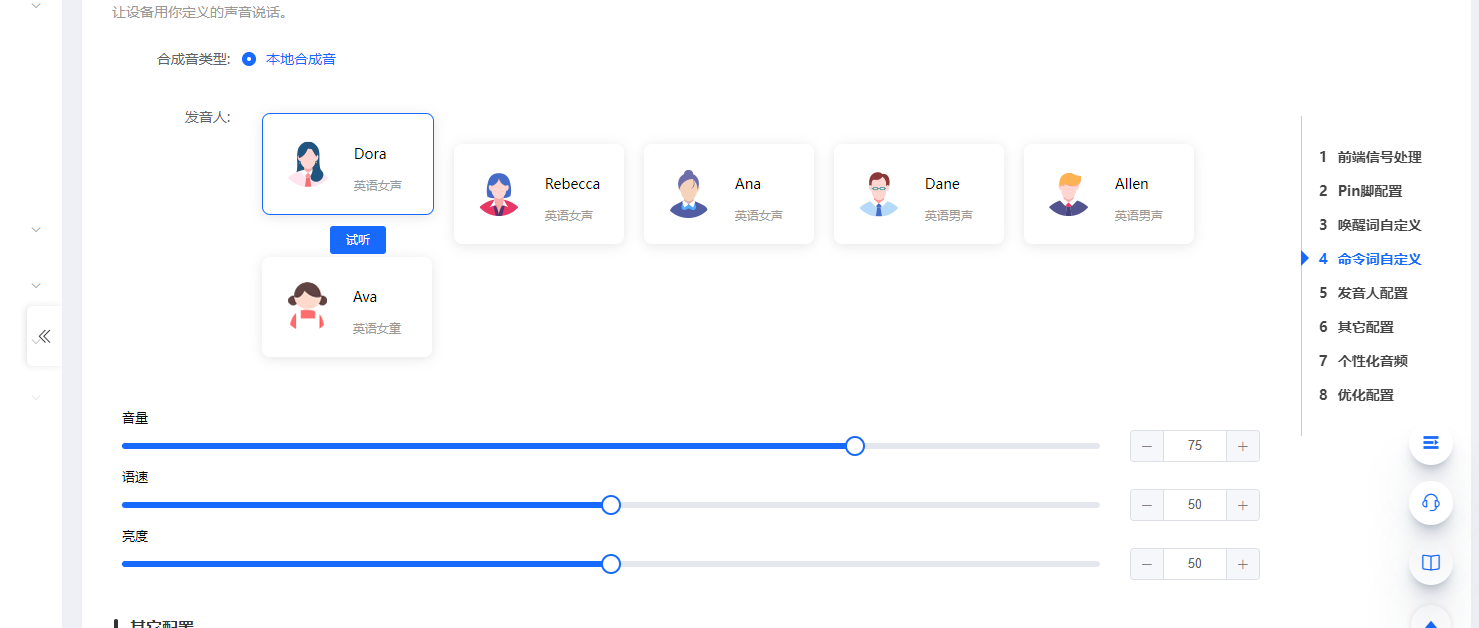
Task: Click the 试听 preview button
Action: coord(357,240)
